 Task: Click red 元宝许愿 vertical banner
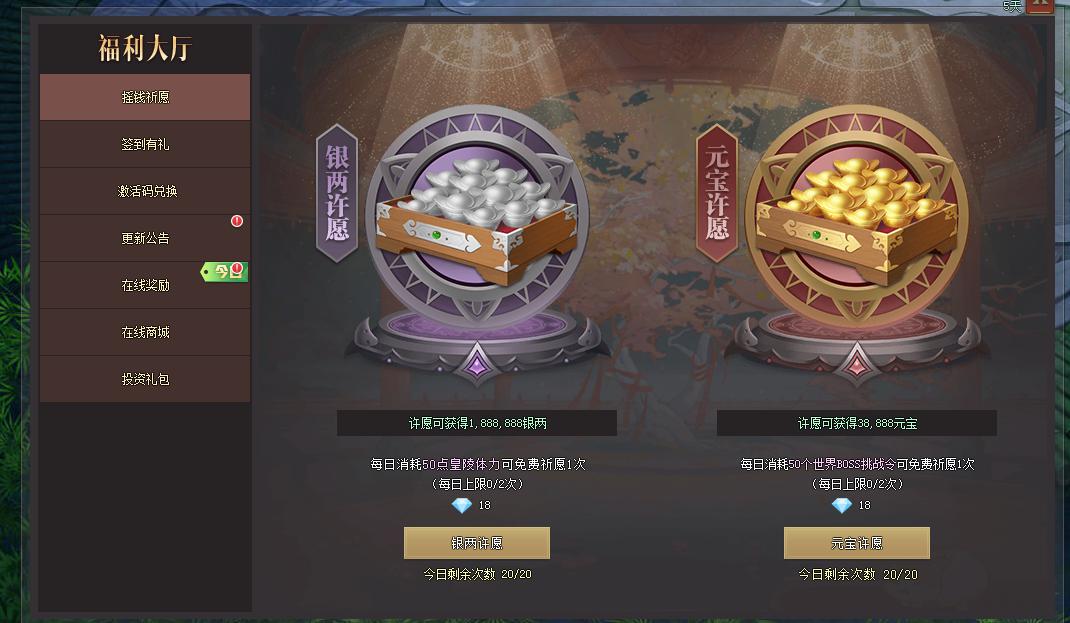coord(717,193)
